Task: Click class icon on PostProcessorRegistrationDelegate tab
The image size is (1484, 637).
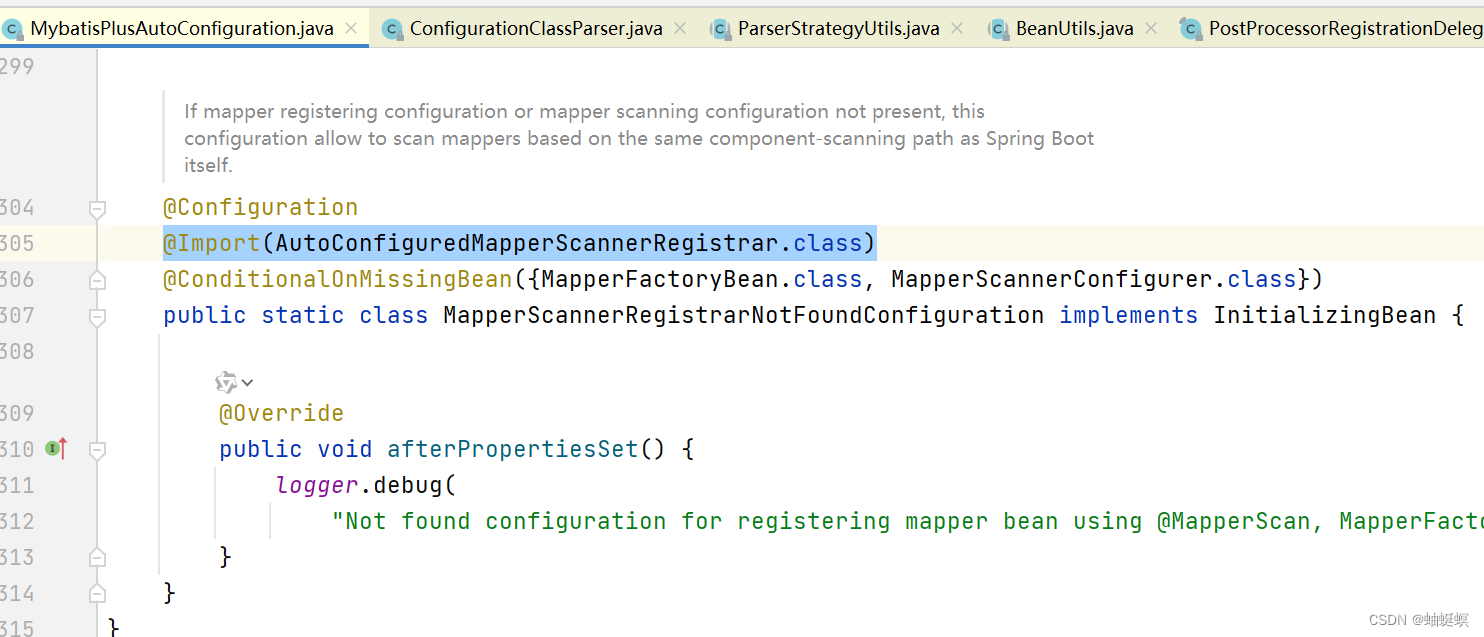Action: tap(1191, 29)
